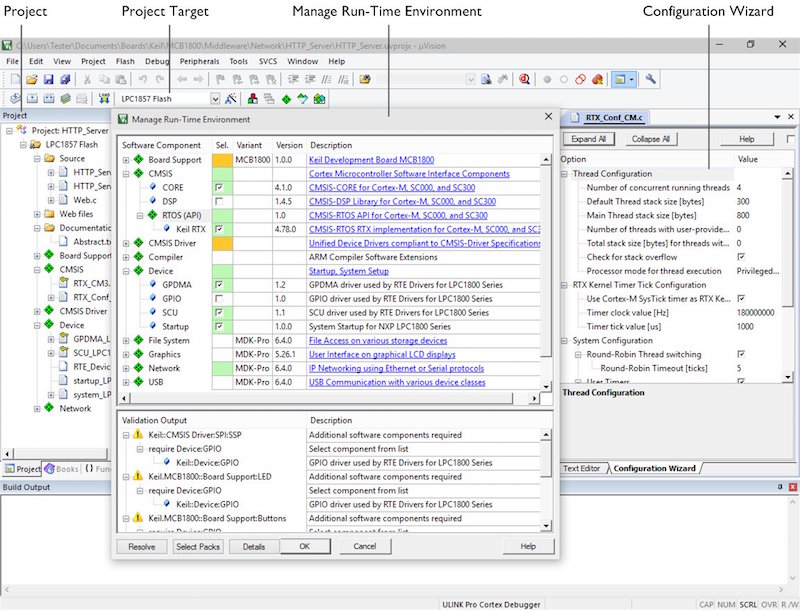Click the Manage Run-Time Environment green diamond icon
800x610 pixels.
tap(286, 99)
